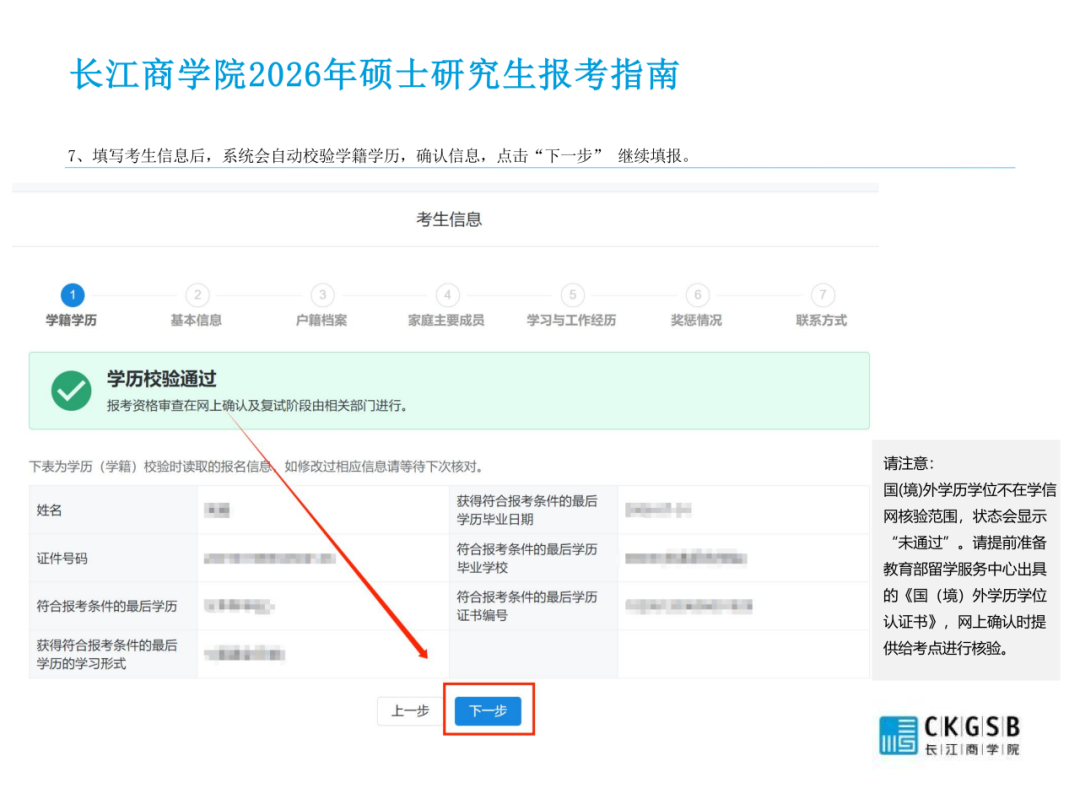Go to step 3 circle 户籍档案
The width and height of the screenshot is (1080, 810).
coord(322,295)
